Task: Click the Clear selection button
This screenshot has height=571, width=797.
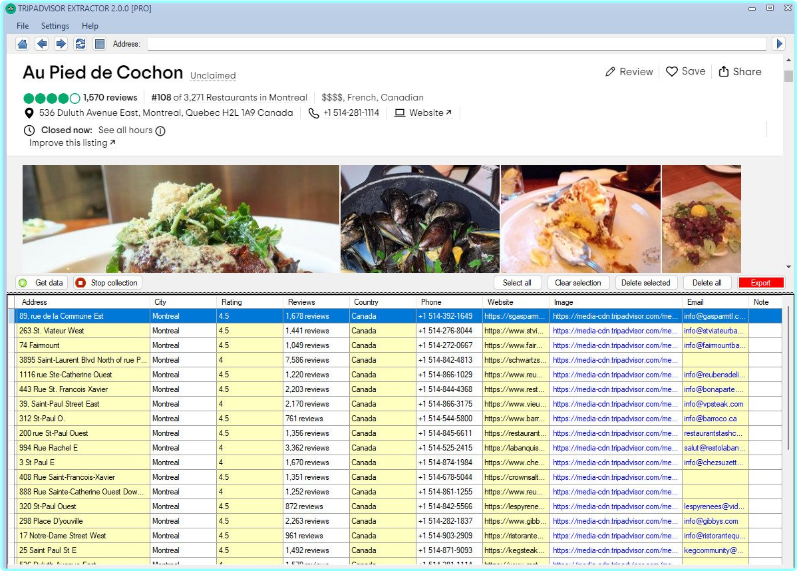Action: click(x=578, y=283)
